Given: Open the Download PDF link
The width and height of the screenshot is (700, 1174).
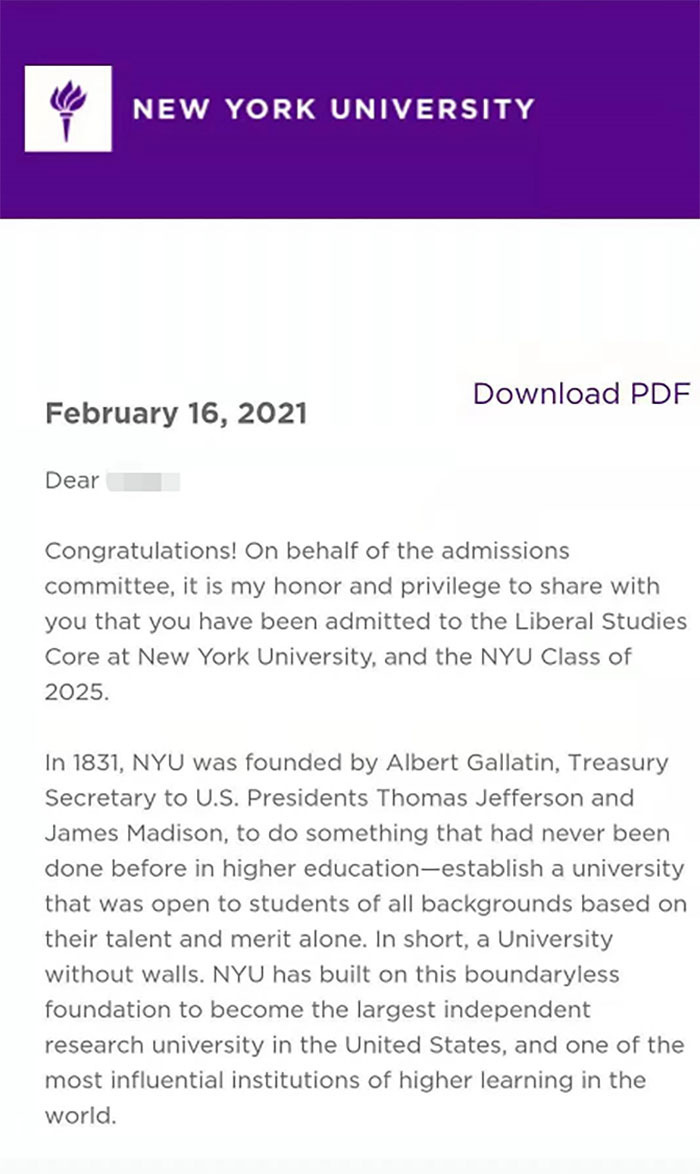Looking at the screenshot, I should point(581,394).
